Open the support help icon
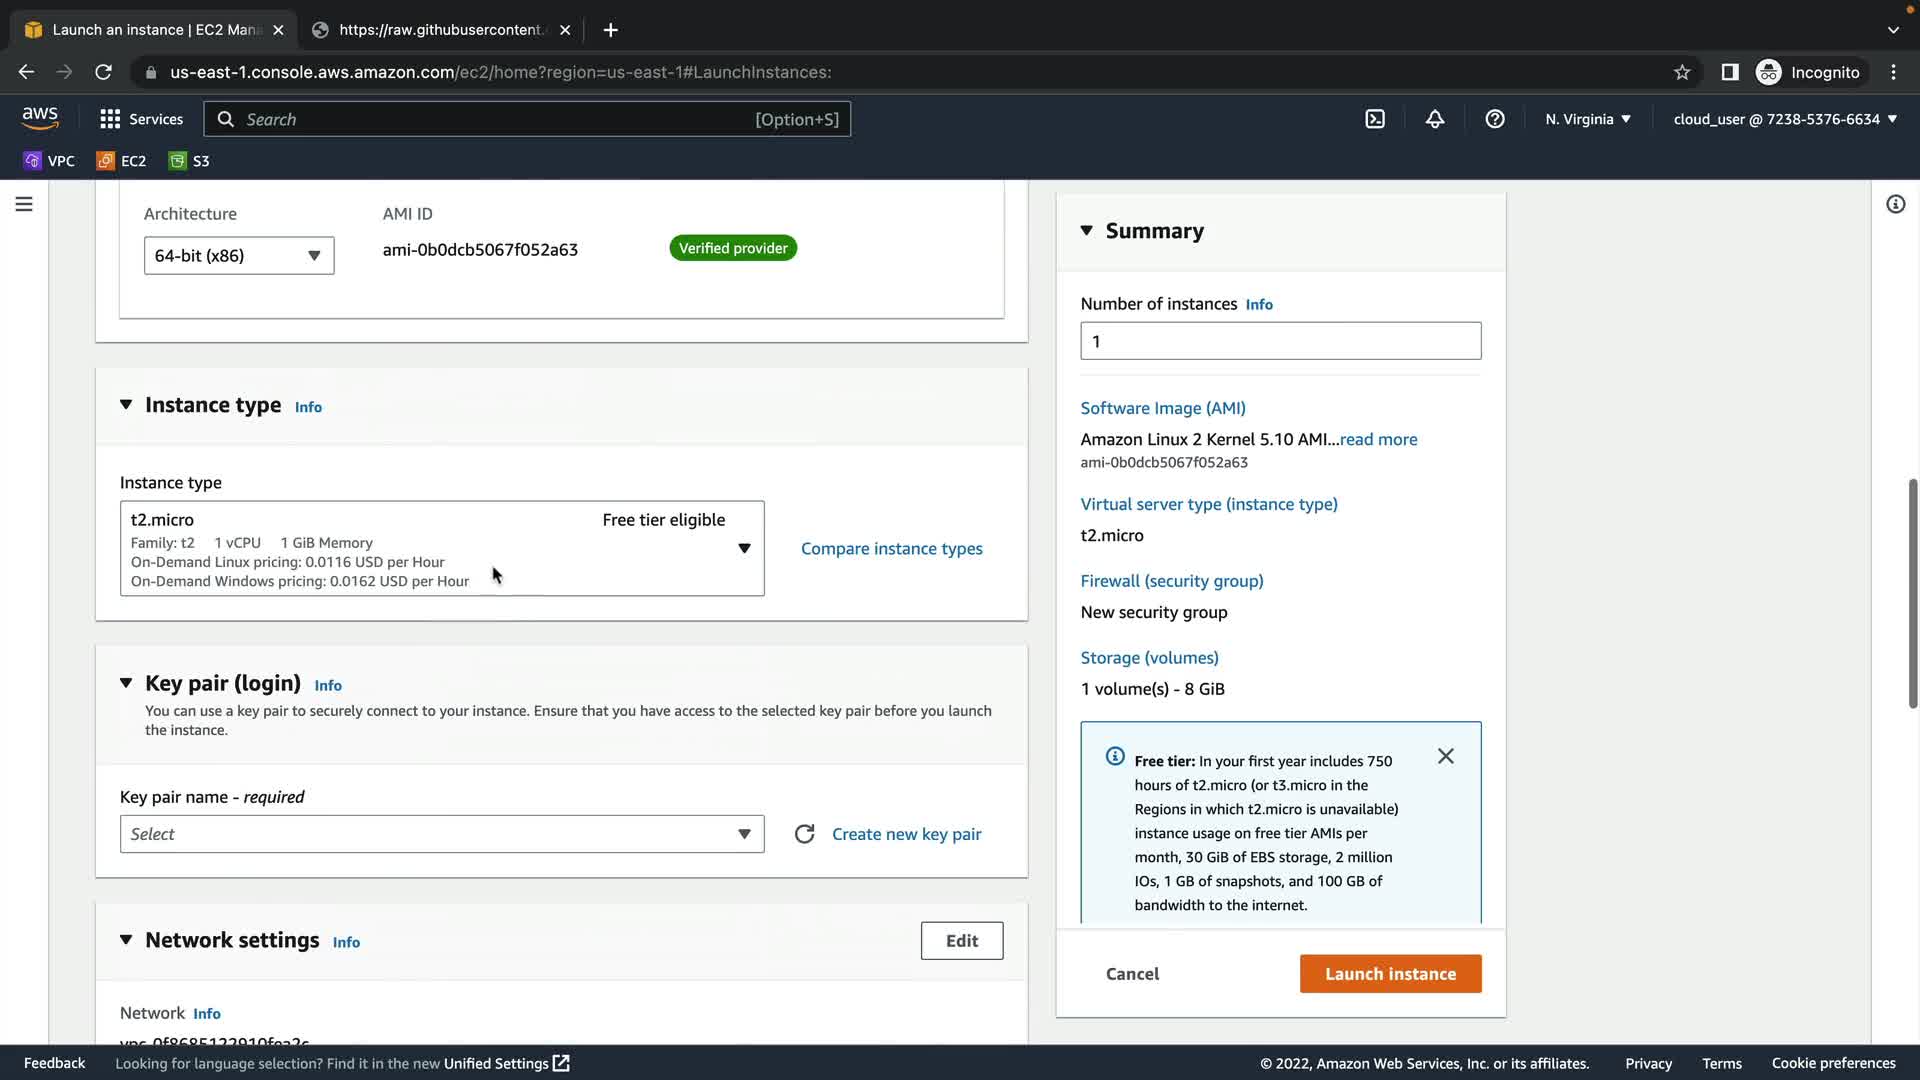Image resolution: width=1920 pixels, height=1080 pixels. point(1495,119)
